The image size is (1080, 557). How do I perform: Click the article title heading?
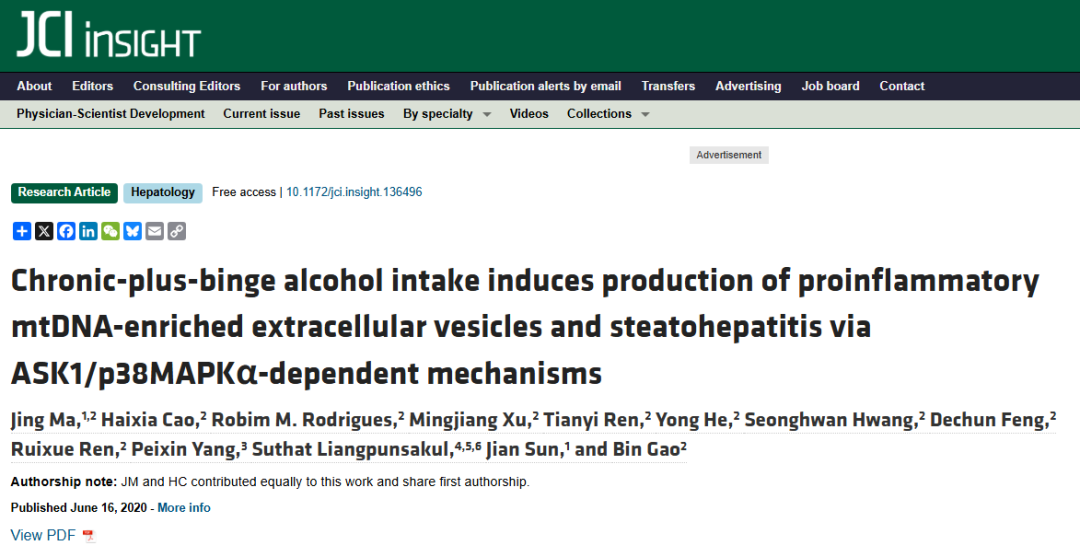click(x=525, y=326)
